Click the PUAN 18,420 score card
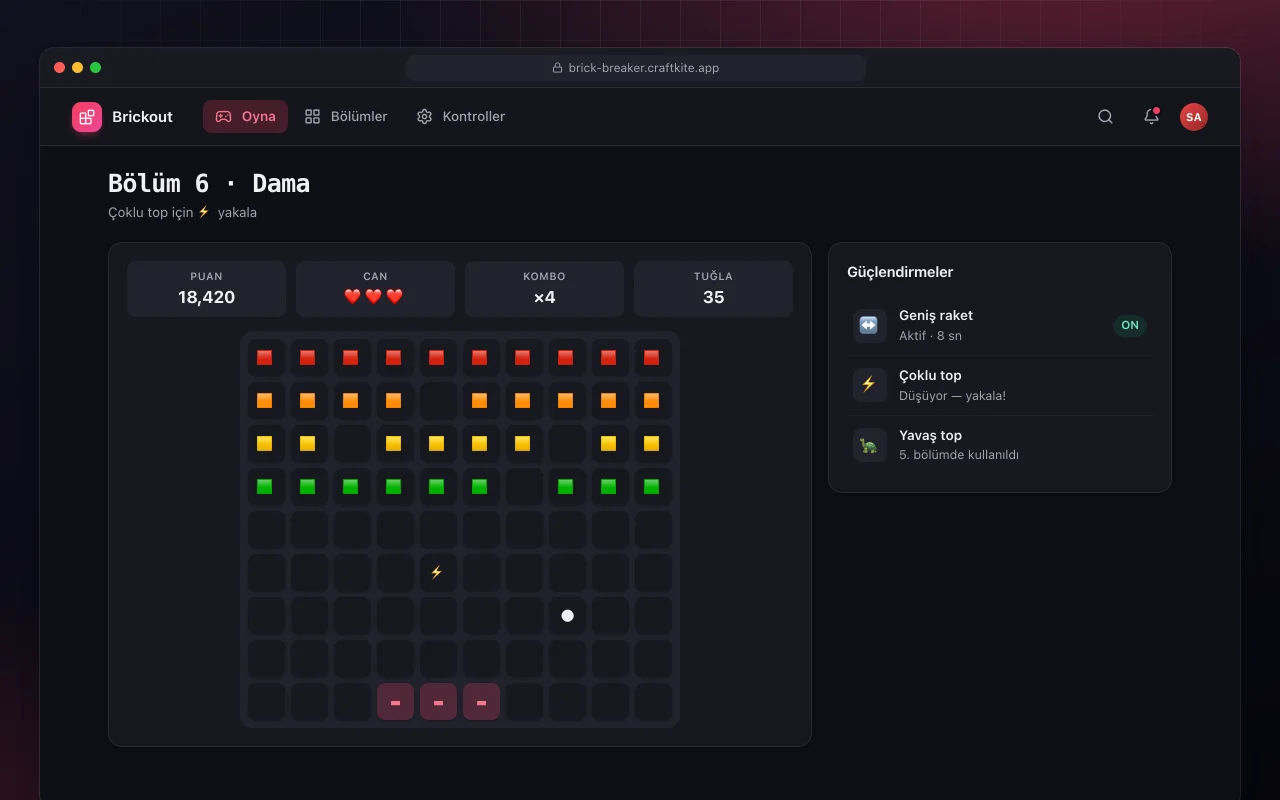 point(206,289)
